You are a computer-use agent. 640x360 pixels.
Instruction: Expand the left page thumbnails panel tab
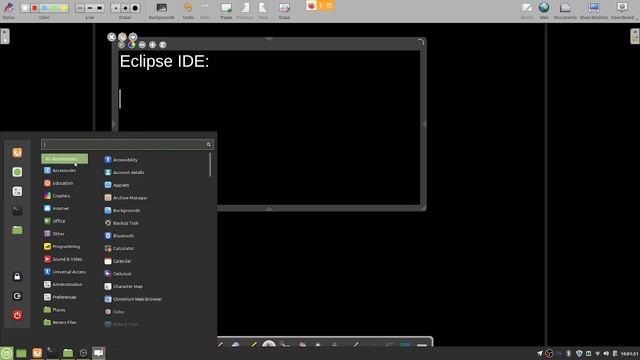(x=4, y=36)
